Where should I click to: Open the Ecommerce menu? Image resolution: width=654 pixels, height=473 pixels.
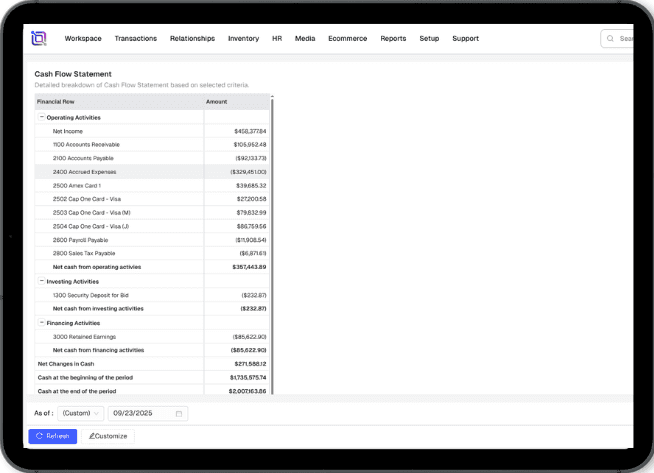pyautogui.click(x=347, y=39)
